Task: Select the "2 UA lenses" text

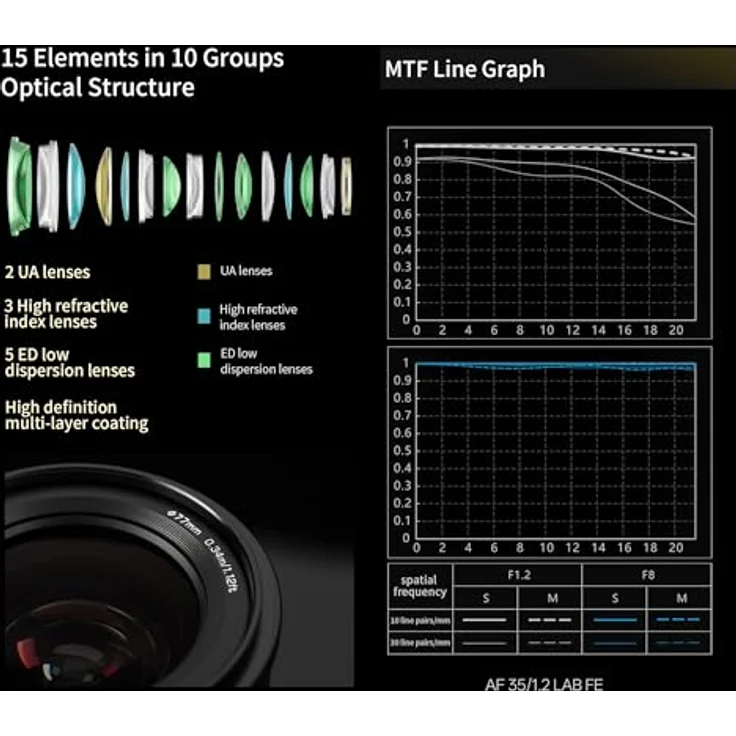Action: [x=47, y=272]
